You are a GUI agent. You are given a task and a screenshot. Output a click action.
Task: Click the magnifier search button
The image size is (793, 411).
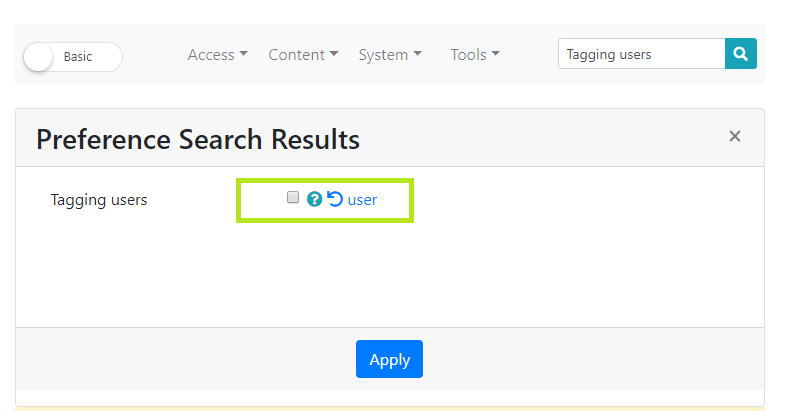740,54
